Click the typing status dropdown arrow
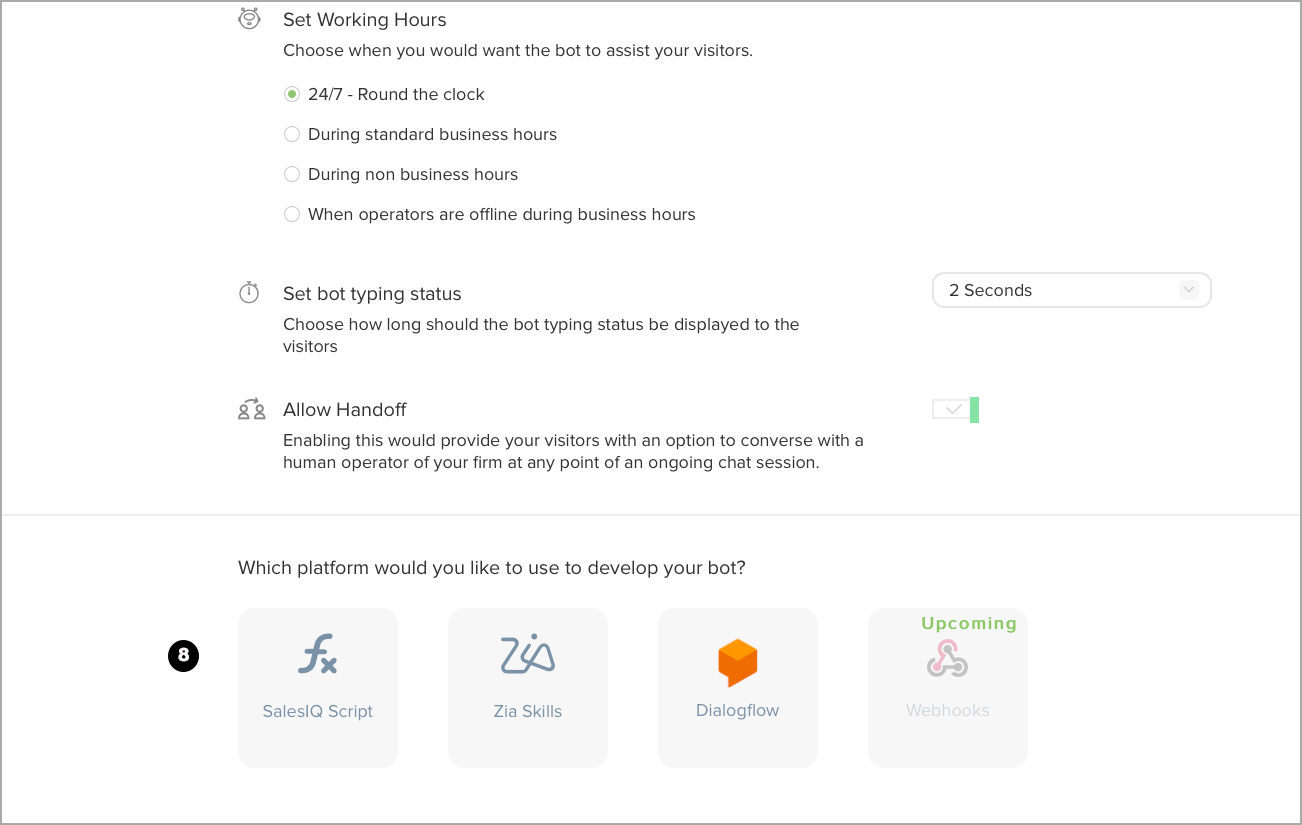The width and height of the screenshot is (1302, 825). tap(1188, 290)
